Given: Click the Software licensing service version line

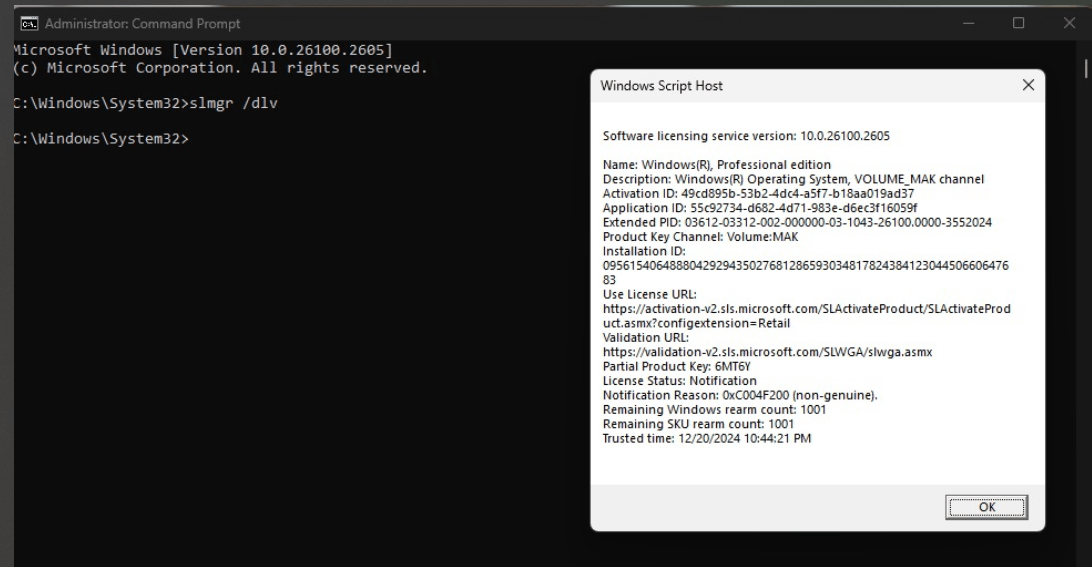Looking at the screenshot, I should coord(746,136).
